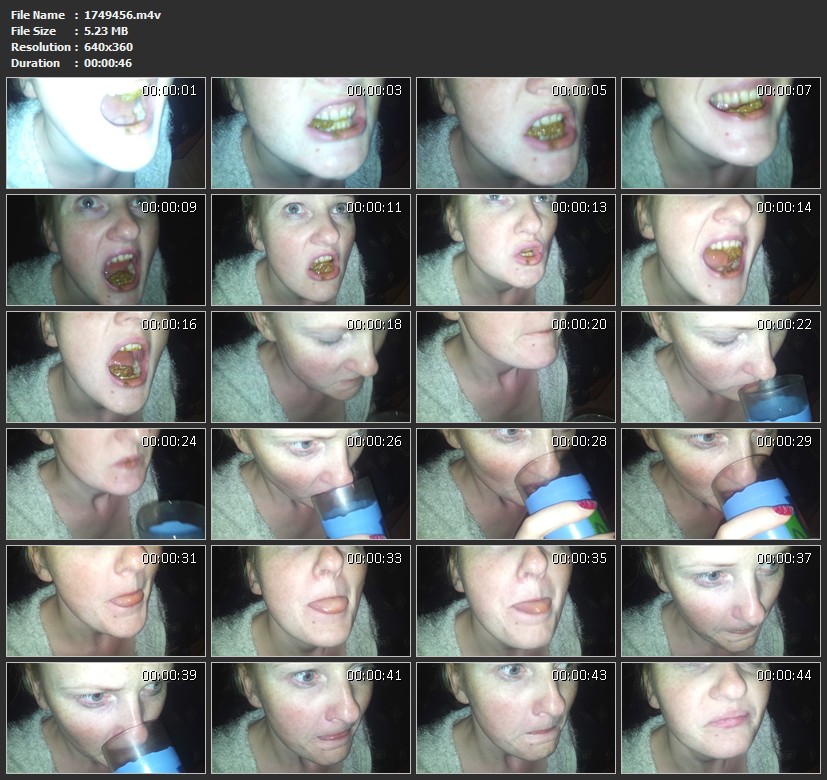Select the frame stamped 00:00:29
The height and width of the screenshot is (780, 827).
coord(721,484)
